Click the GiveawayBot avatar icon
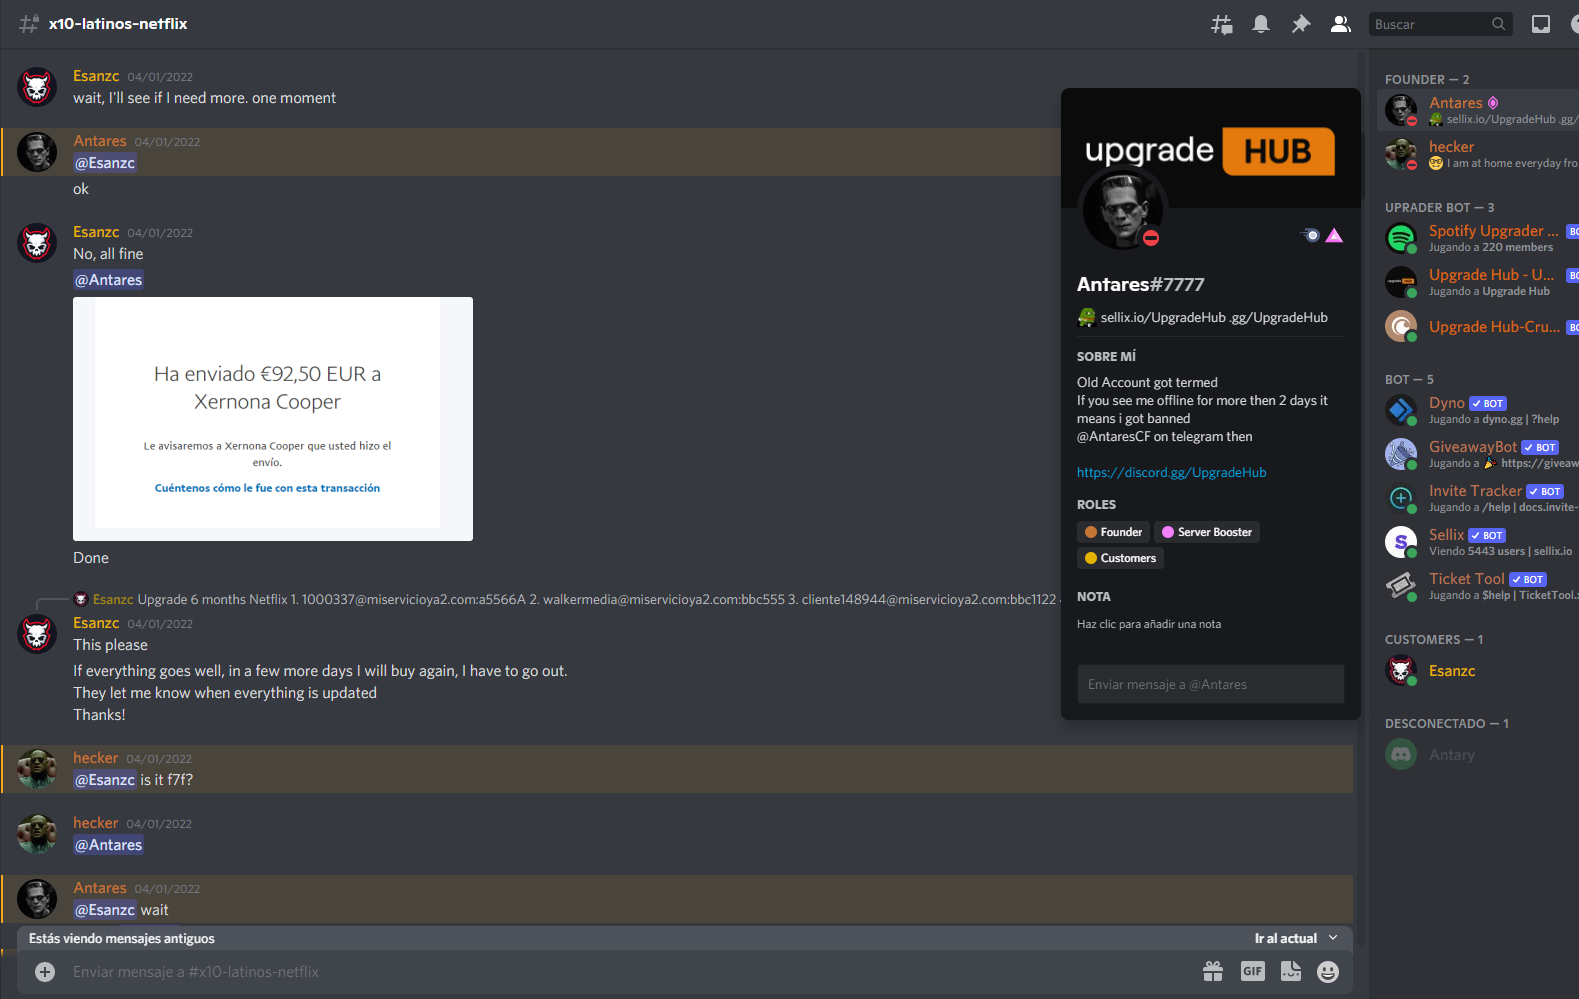Viewport: 1579px width, 999px height. 1401,454
